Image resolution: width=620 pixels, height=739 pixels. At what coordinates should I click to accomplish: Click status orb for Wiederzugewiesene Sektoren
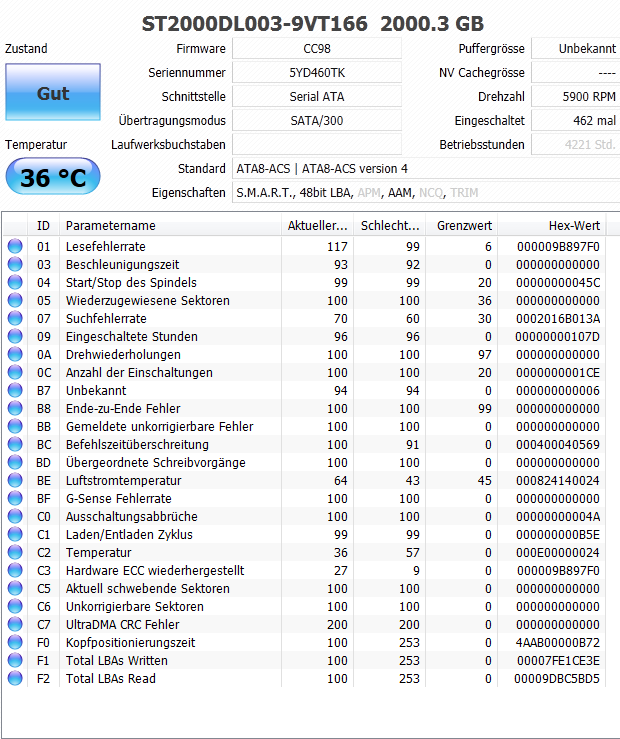tap(15, 300)
